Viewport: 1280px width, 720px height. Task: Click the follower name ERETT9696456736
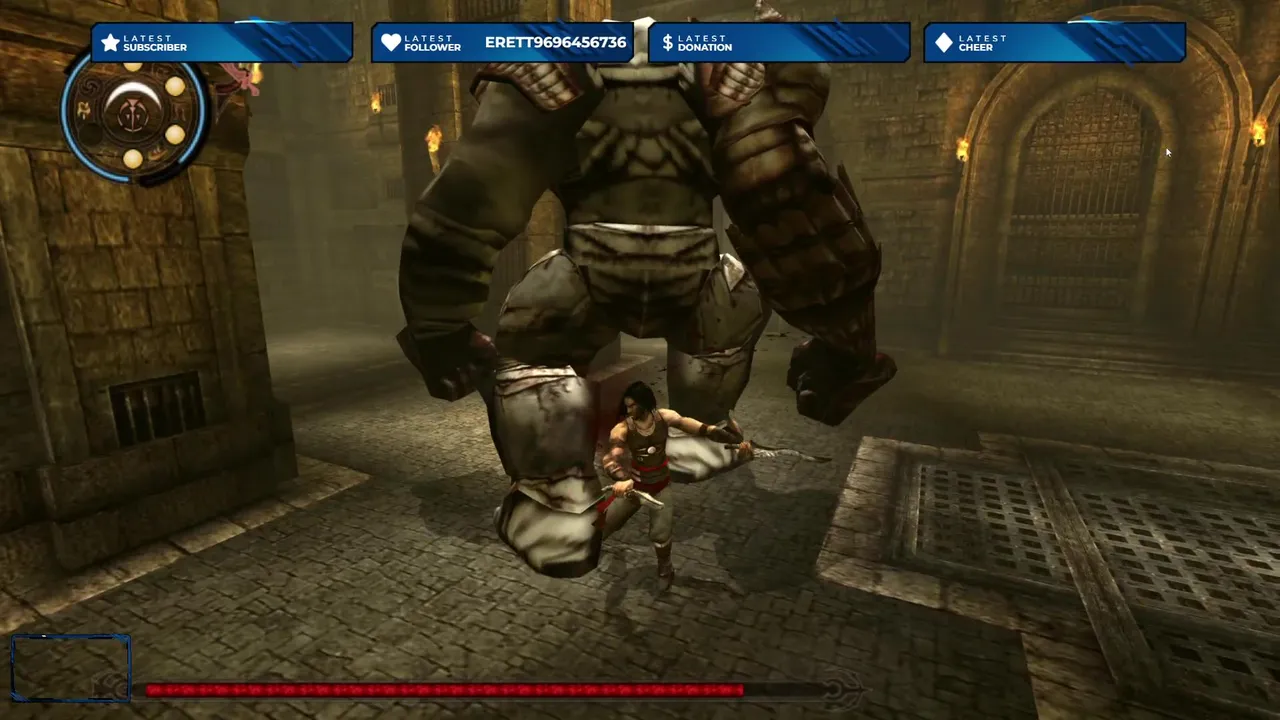point(555,43)
